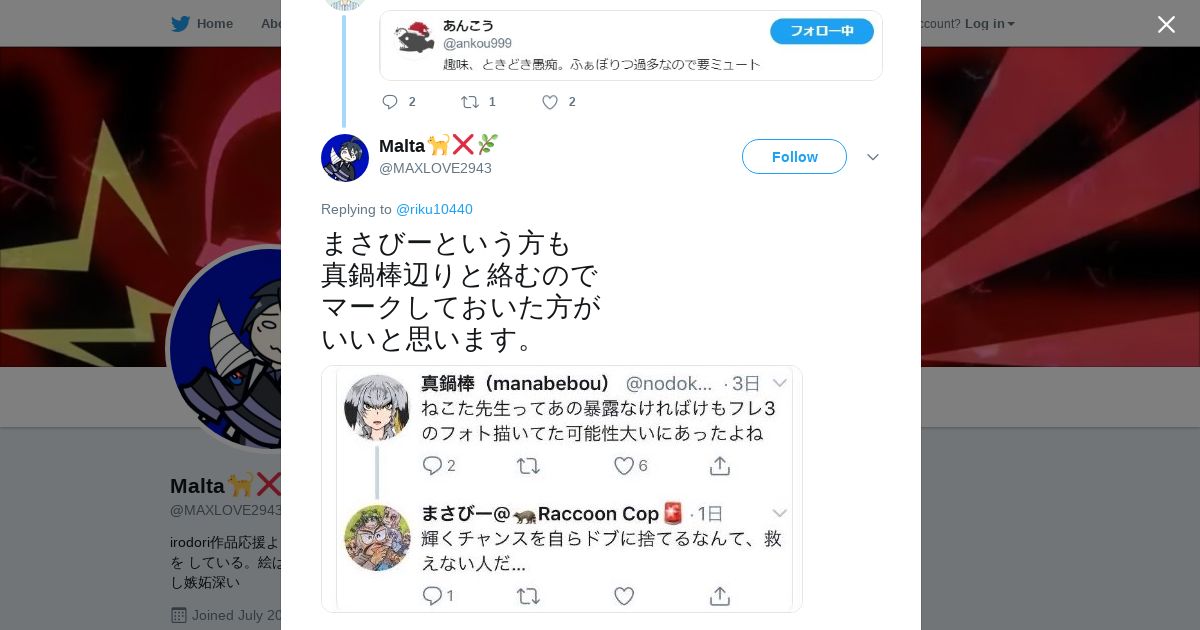Toggle the フォロー中 following button for あんこう

(822, 31)
